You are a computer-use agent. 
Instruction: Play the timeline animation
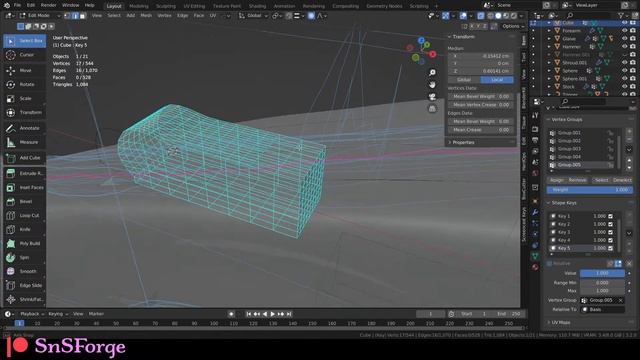tap(272, 314)
